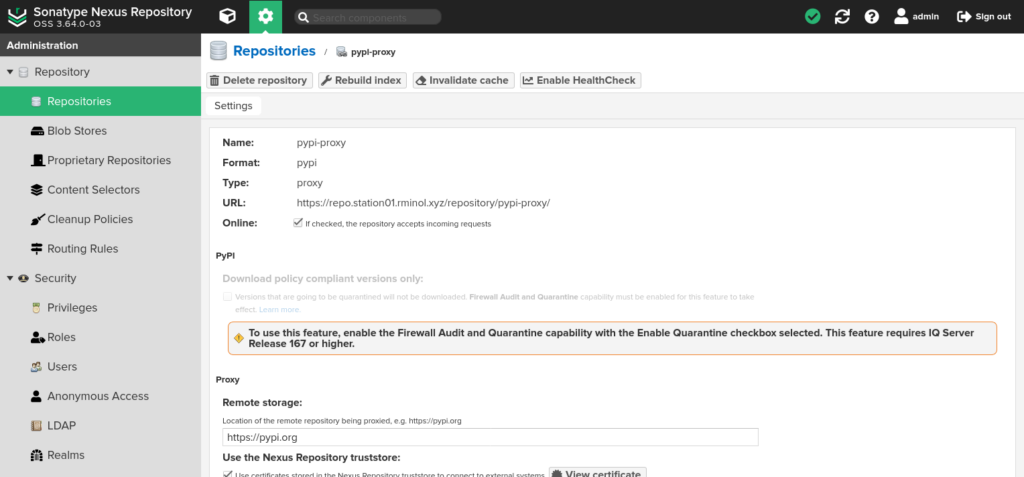Click the Remote storage URL field

[490, 437]
